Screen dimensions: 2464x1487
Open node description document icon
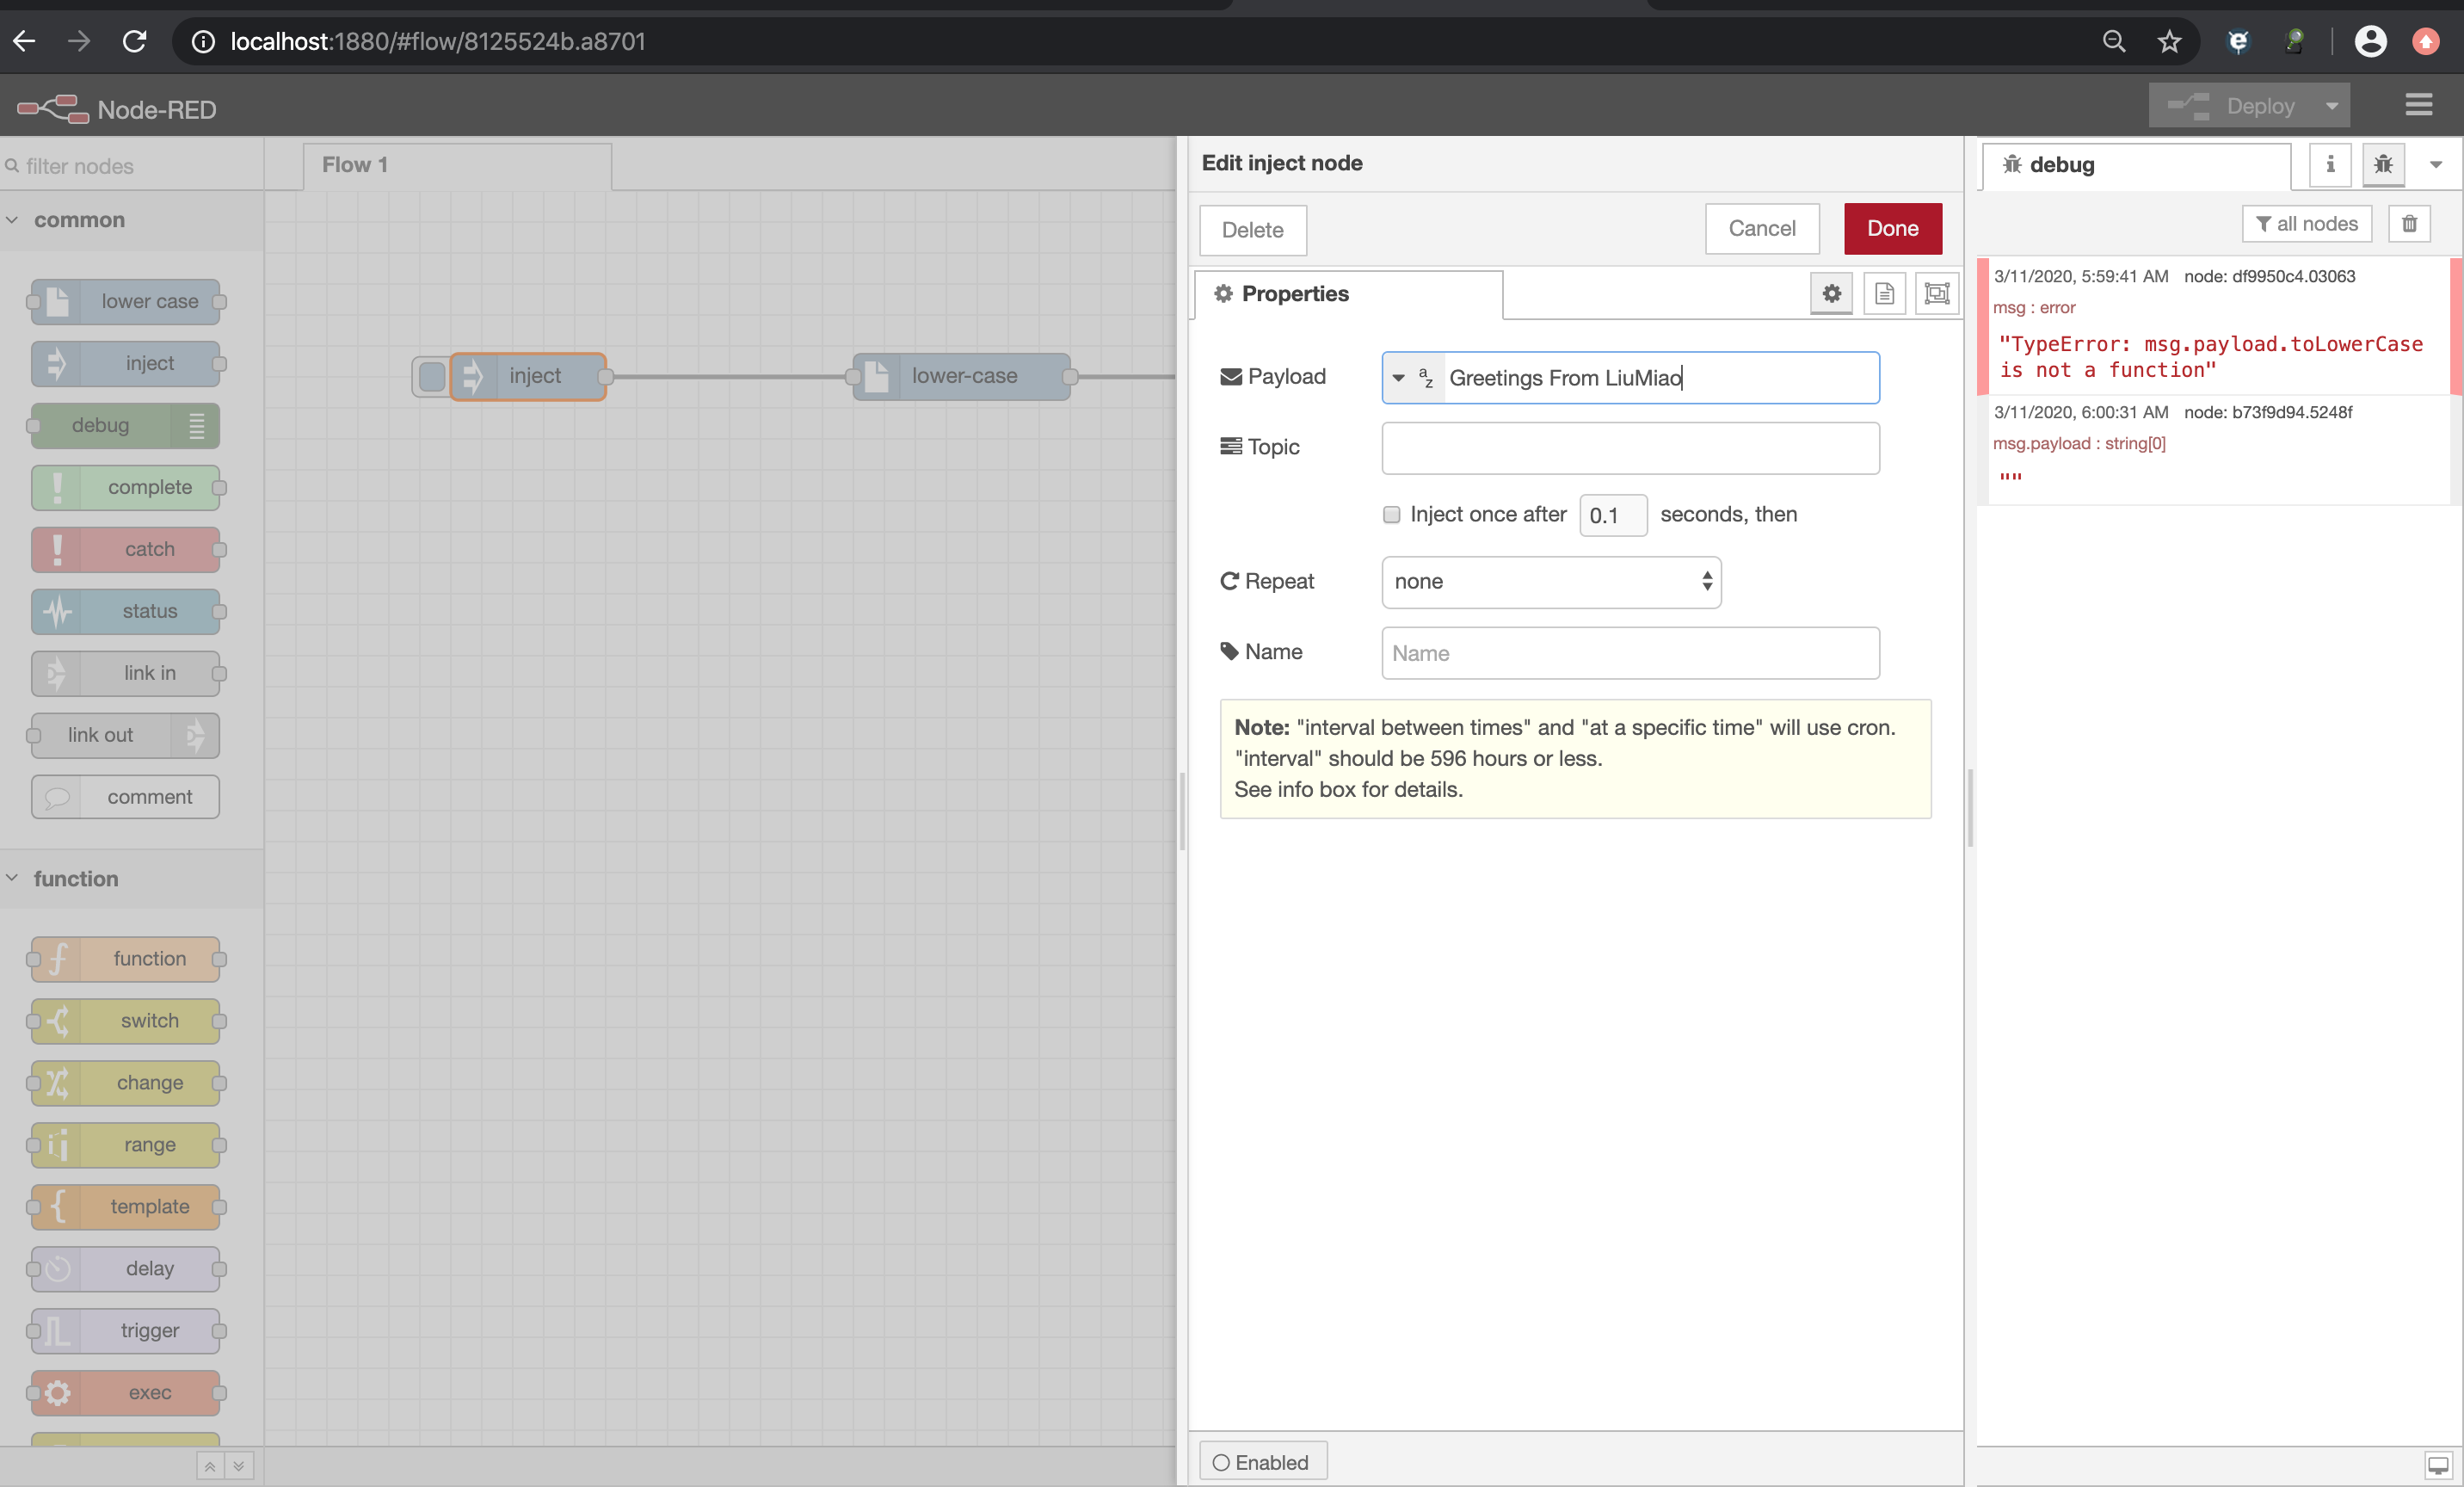pos(1884,294)
